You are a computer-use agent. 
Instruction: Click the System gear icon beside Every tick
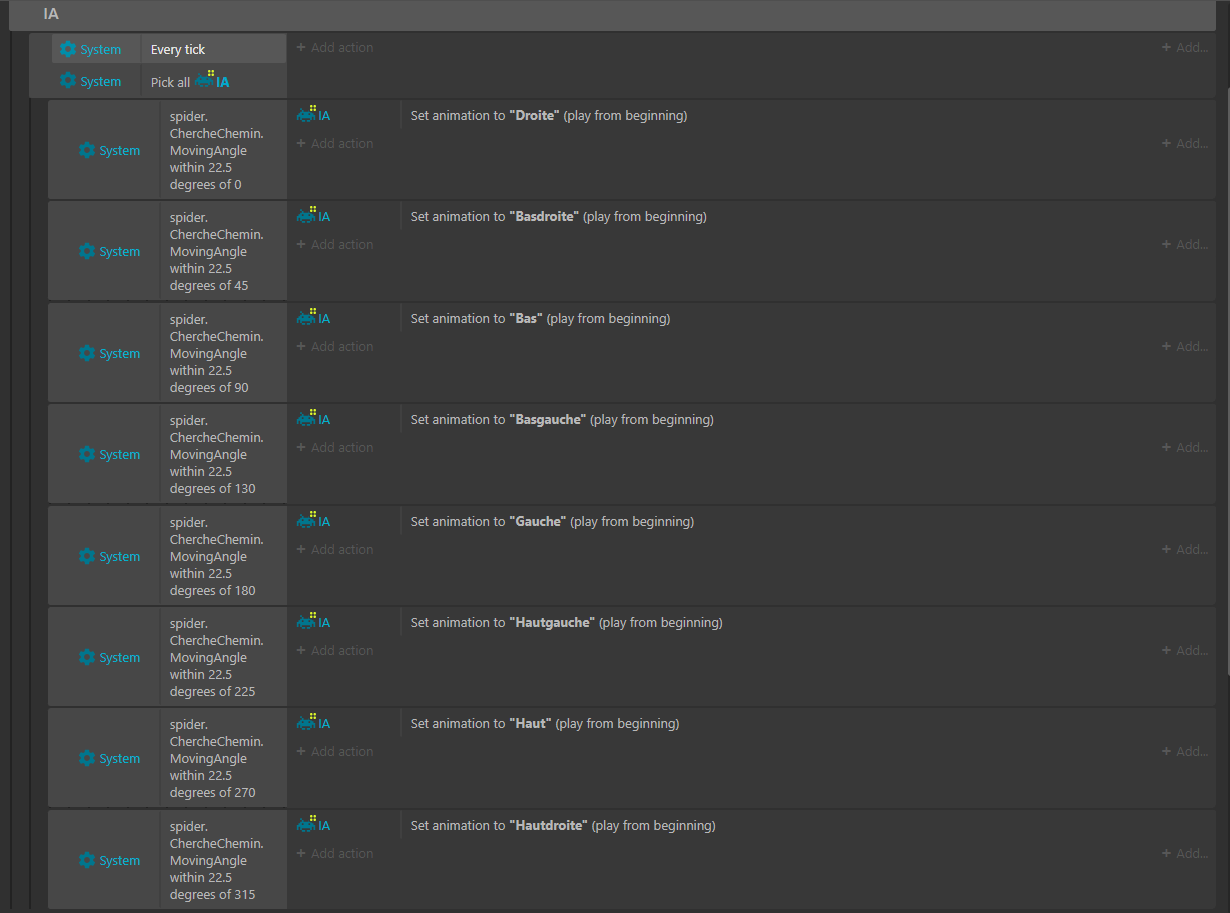tap(68, 49)
